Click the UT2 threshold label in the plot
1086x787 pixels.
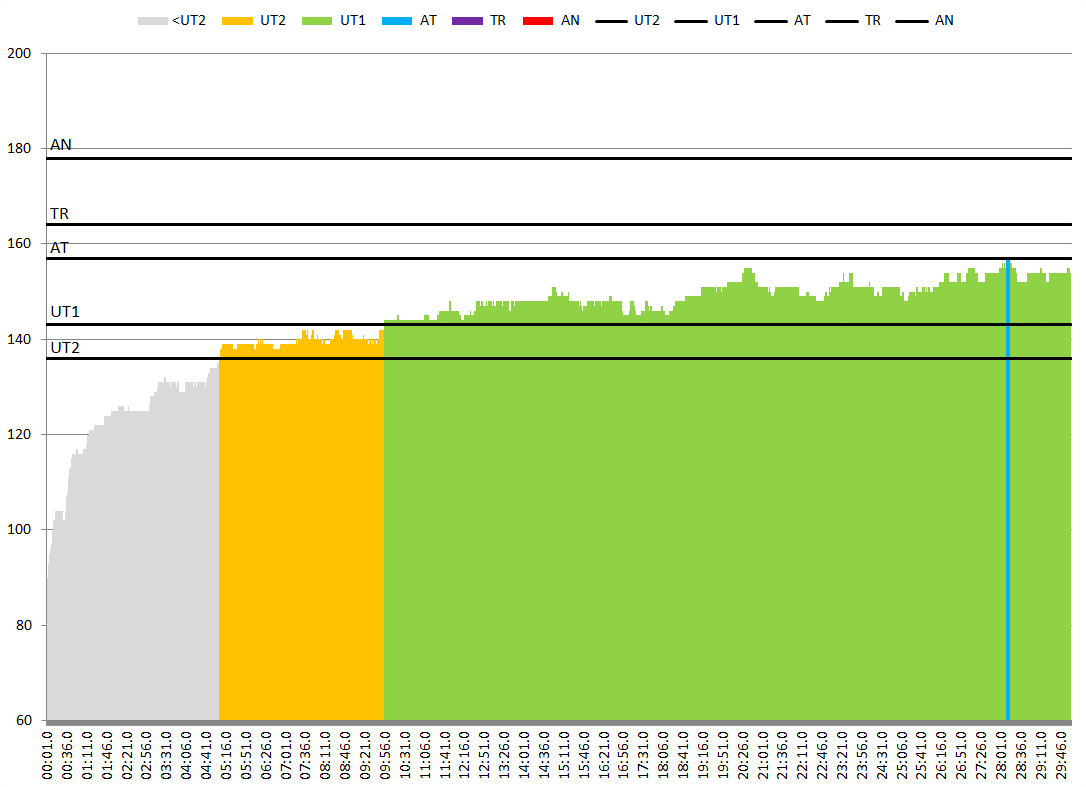(65, 348)
